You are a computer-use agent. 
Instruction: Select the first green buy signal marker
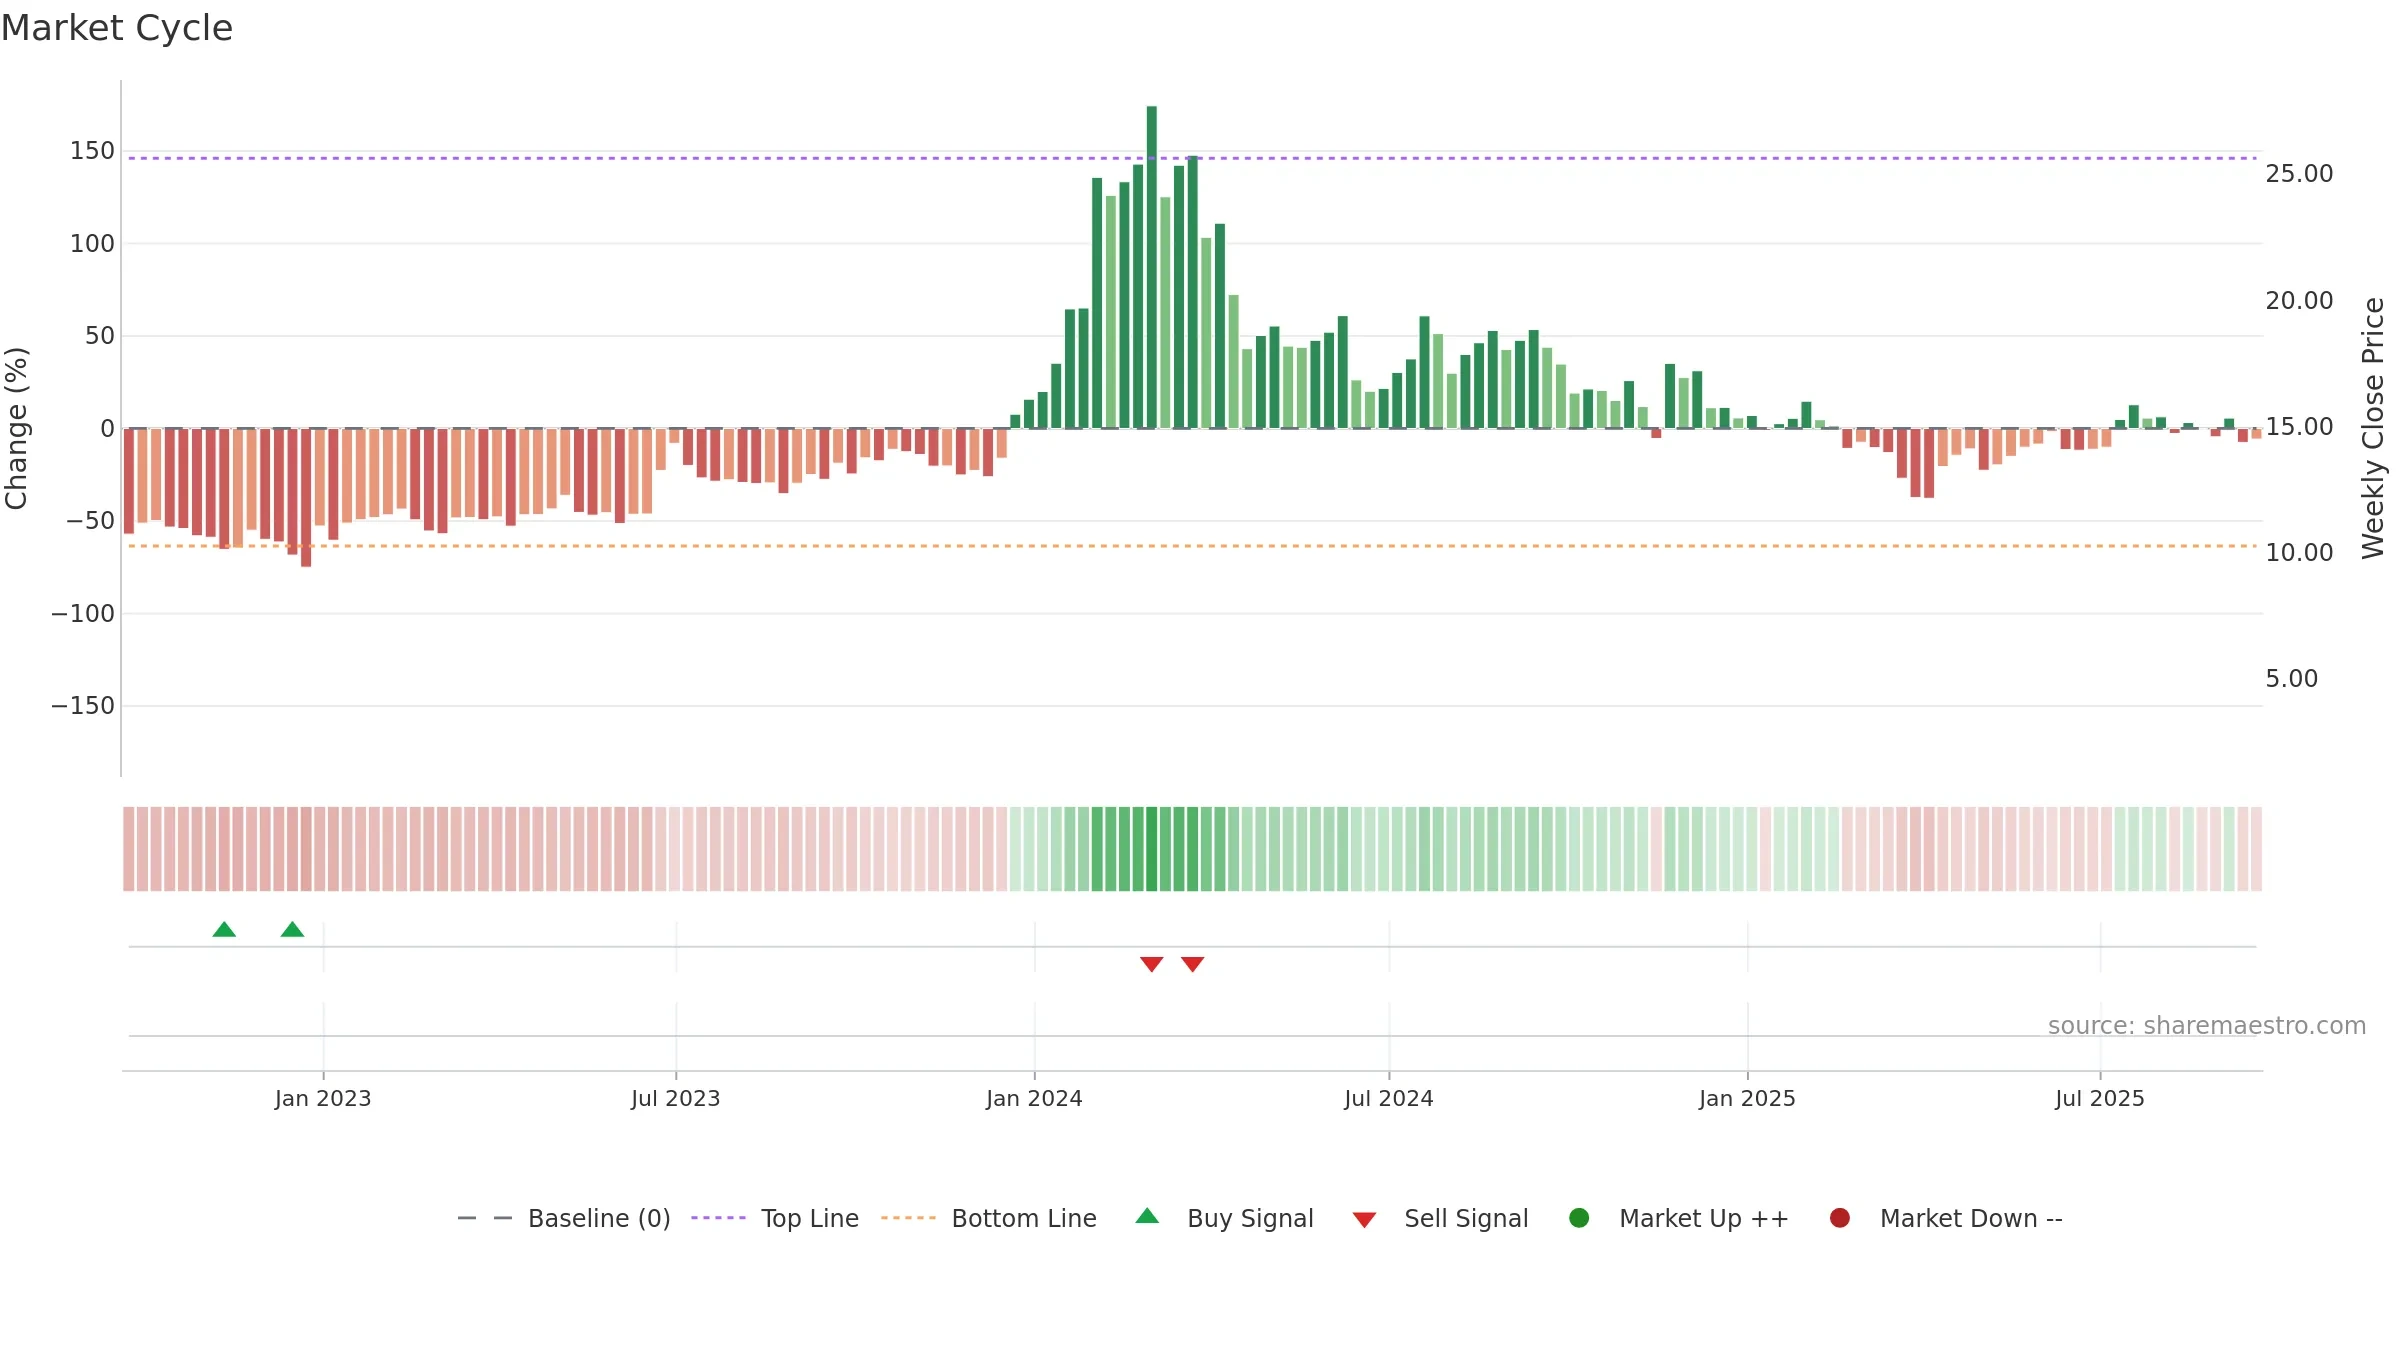click(224, 930)
